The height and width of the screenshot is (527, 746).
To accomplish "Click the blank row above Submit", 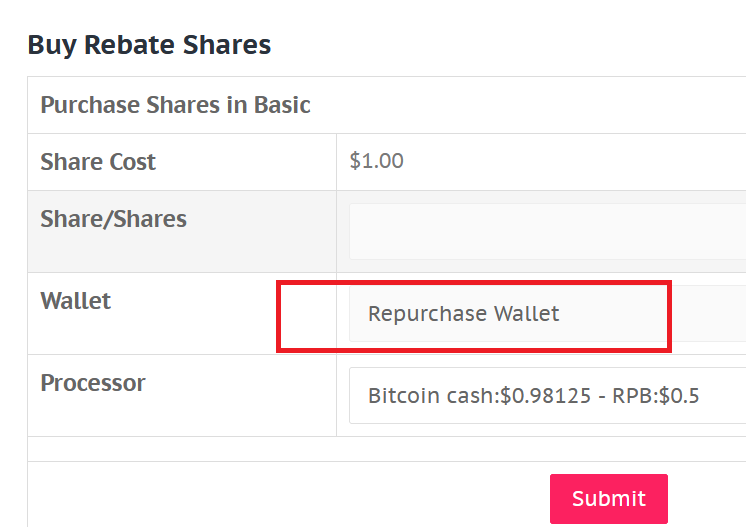I will (387, 449).
